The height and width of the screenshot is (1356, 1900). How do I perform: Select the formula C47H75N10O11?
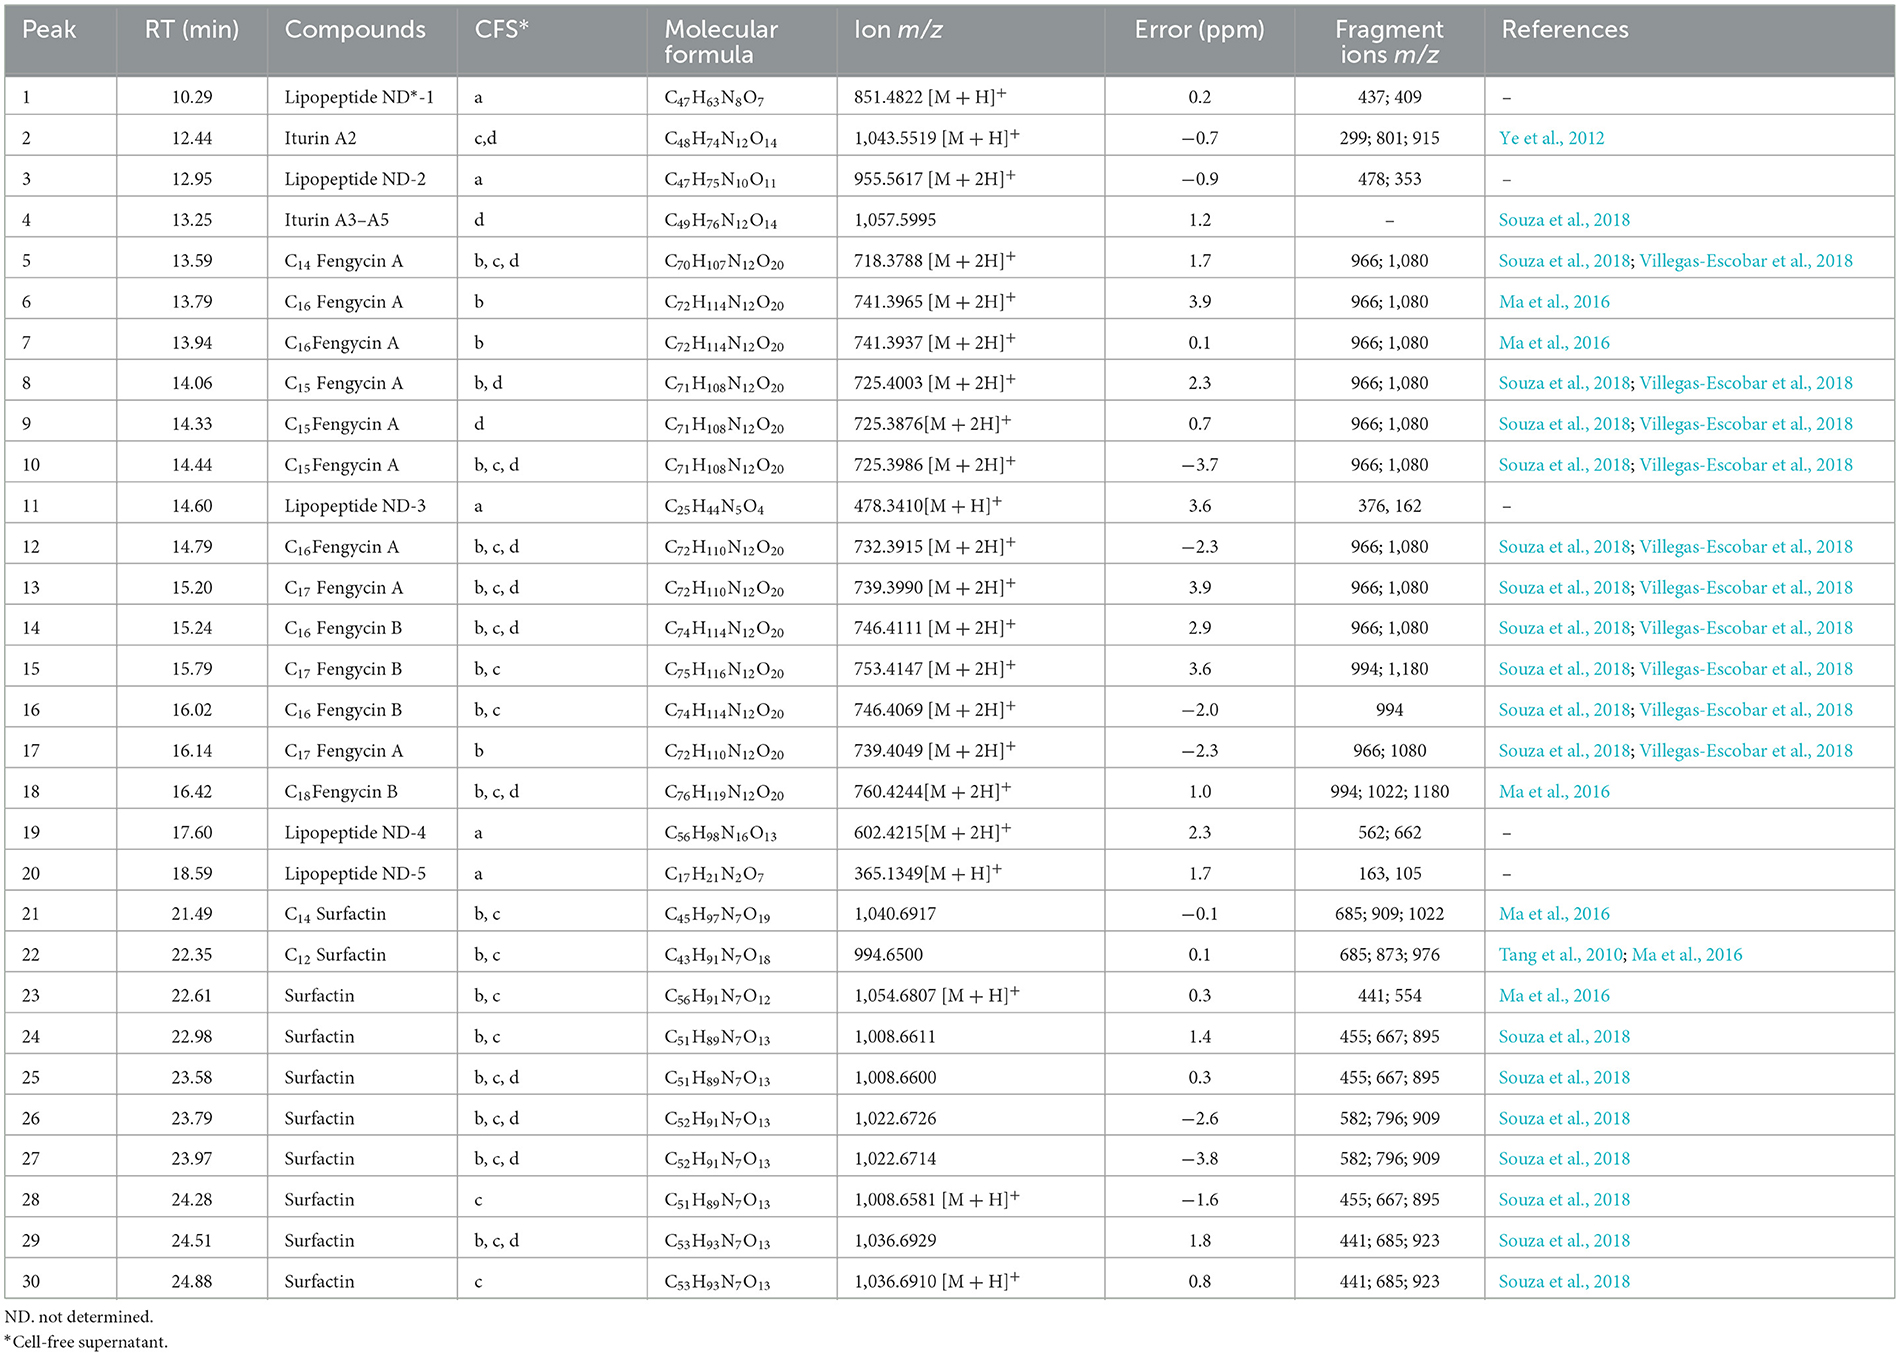coord(720,180)
